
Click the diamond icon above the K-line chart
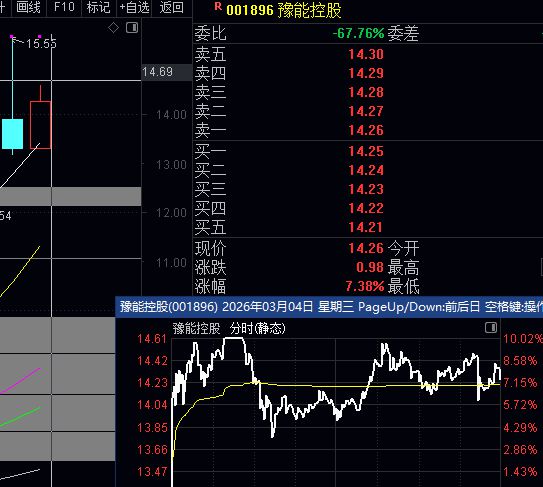pos(113,27)
